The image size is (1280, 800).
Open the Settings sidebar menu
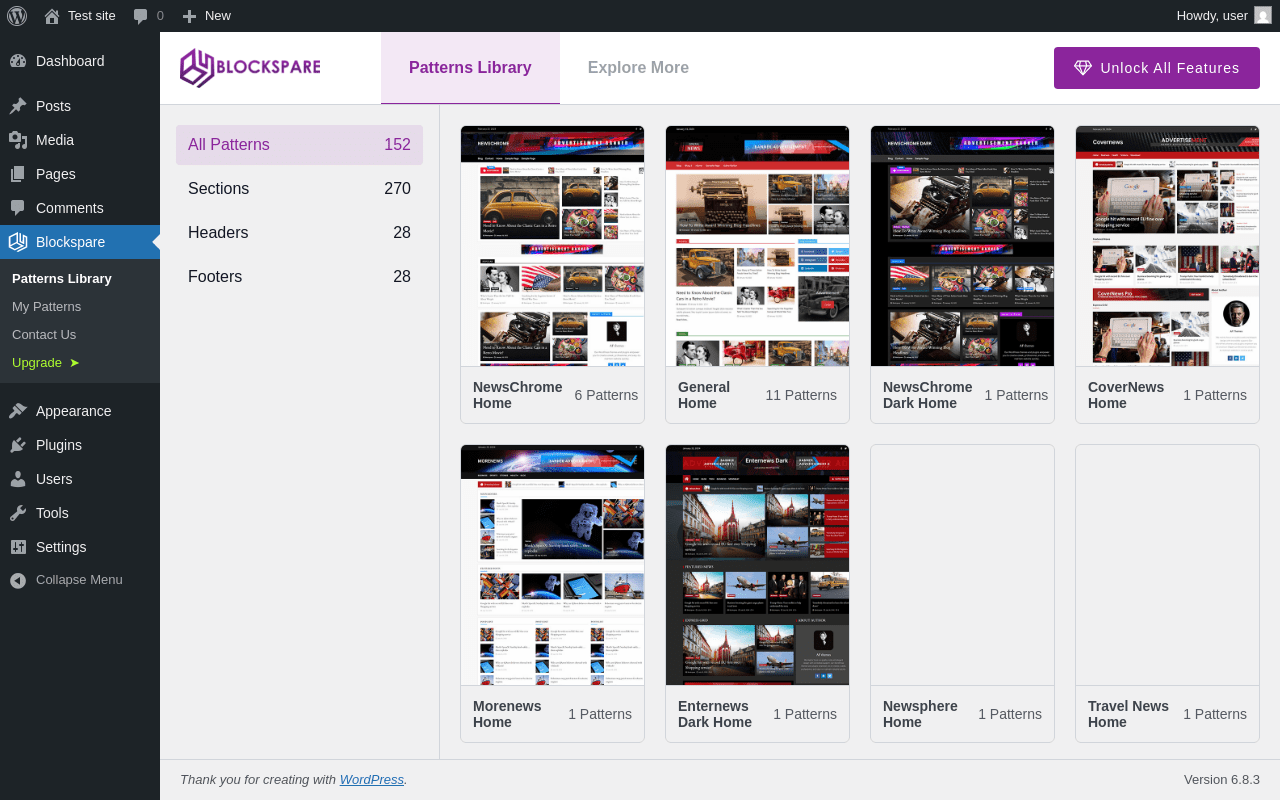point(61,547)
